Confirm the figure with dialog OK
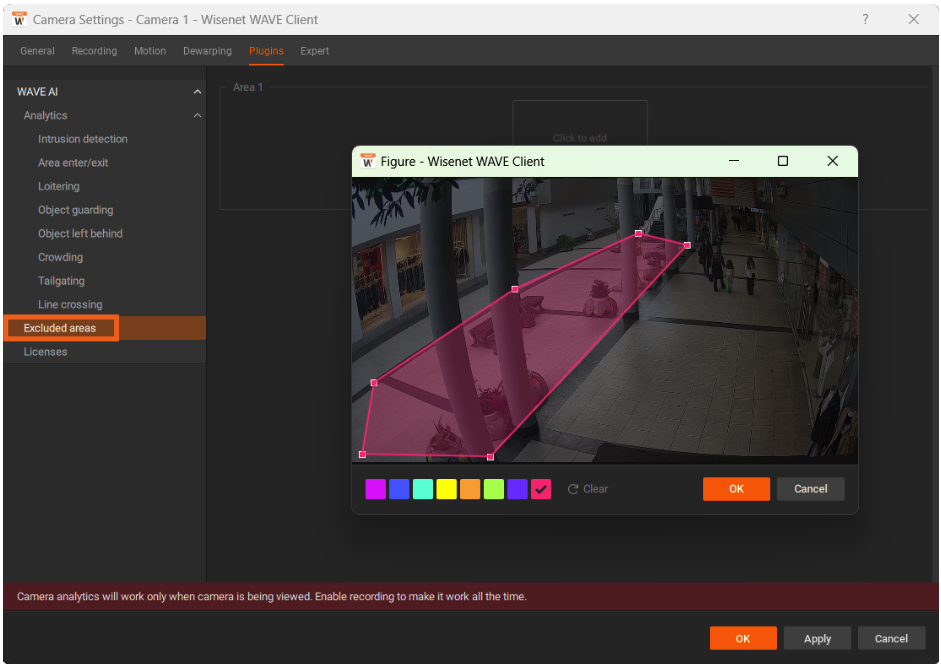941x667 pixels. point(736,489)
